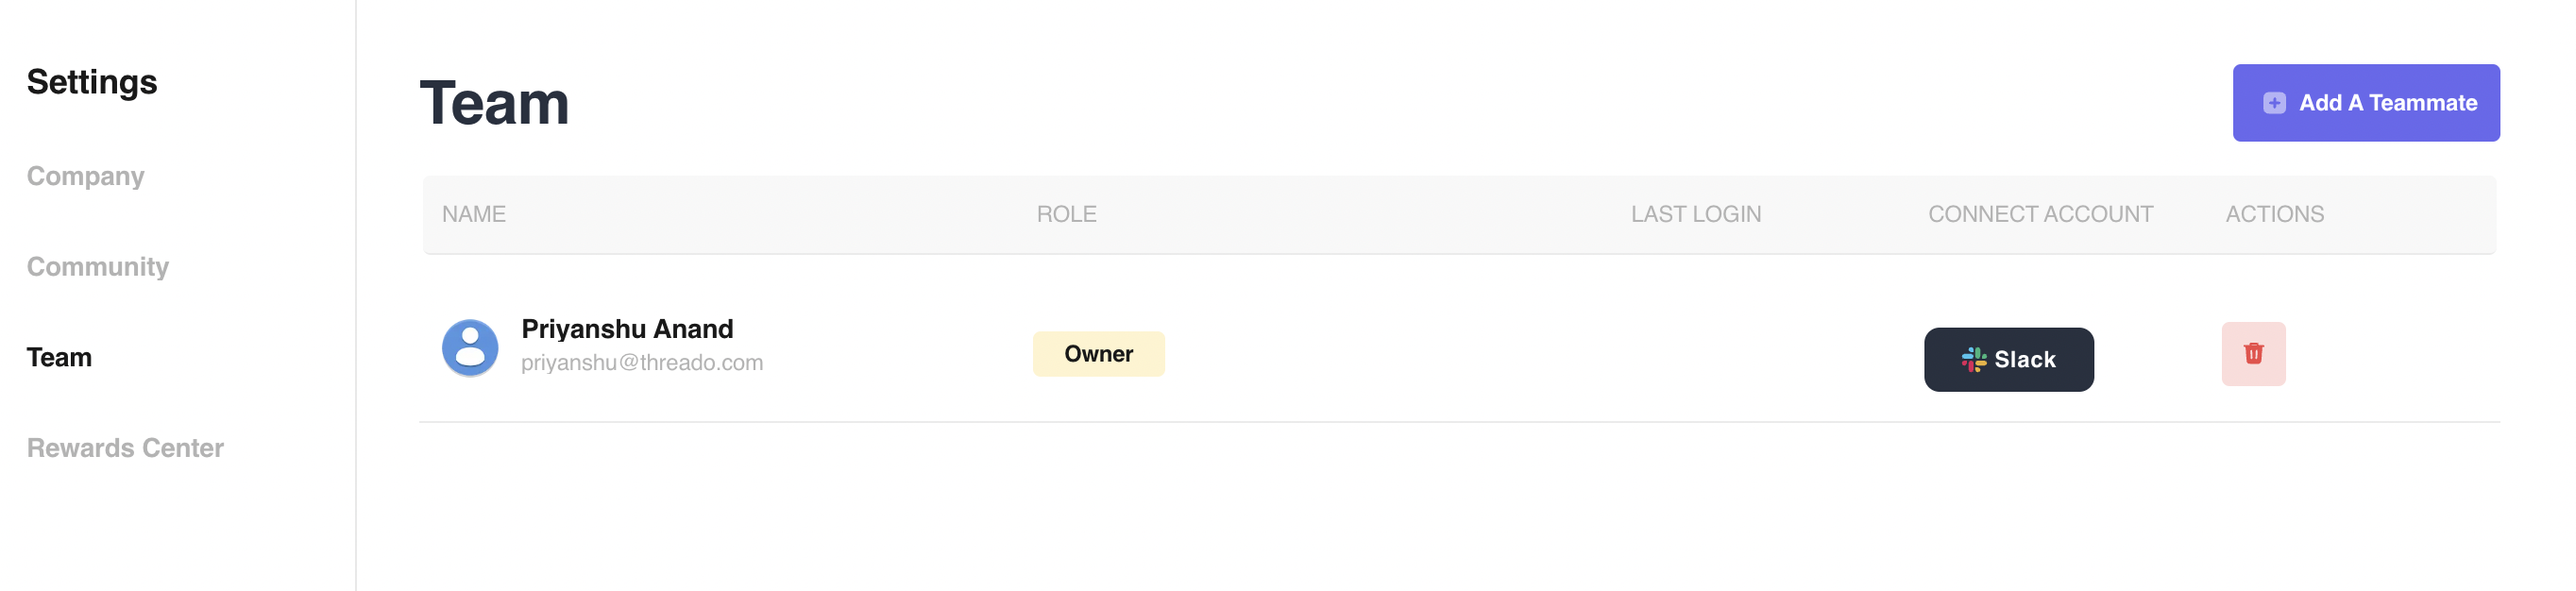Click the CONNECT ACCOUNT column header
The width and height of the screenshot is (2576, 591).
tap(2040, 214)
